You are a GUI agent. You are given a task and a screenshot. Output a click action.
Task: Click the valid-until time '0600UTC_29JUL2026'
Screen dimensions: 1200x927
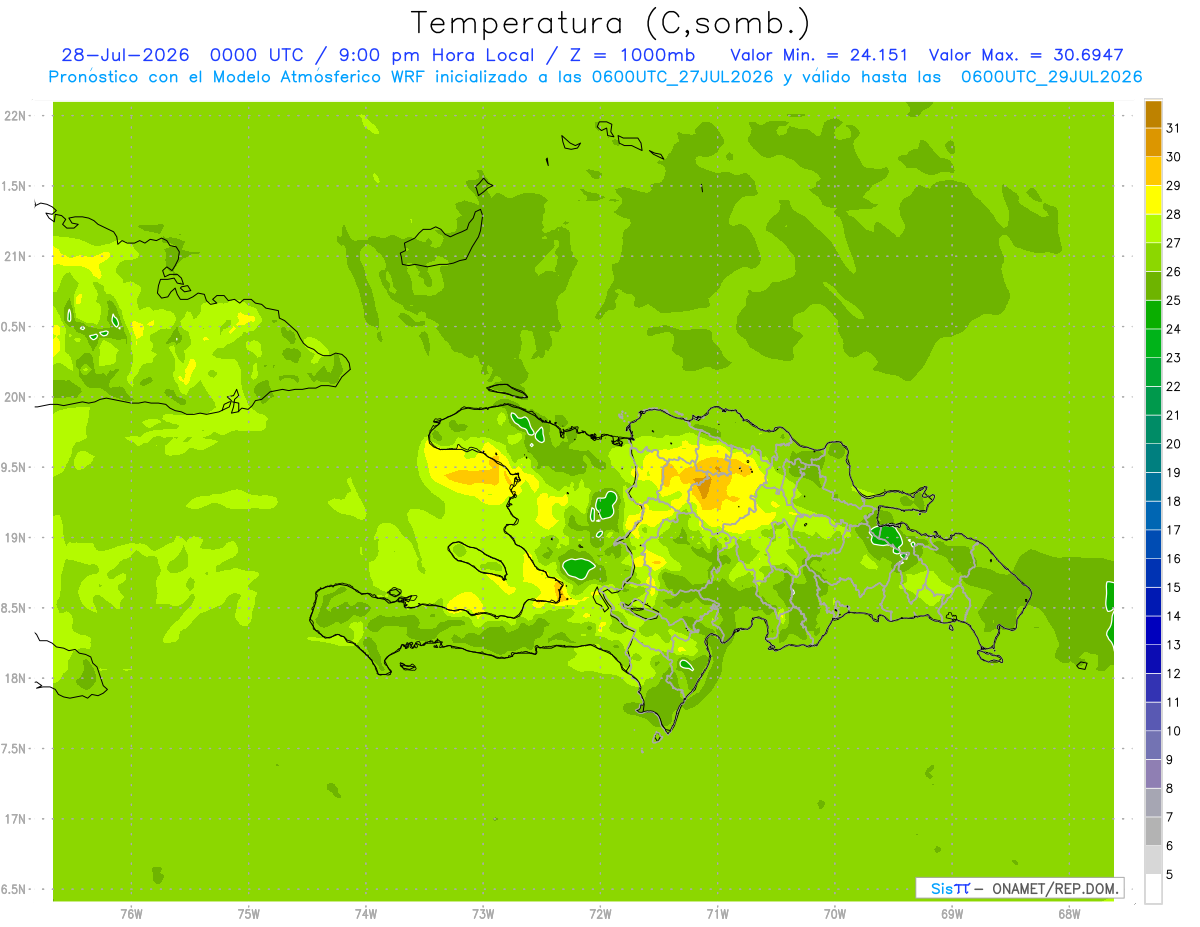click(1052, 77)
